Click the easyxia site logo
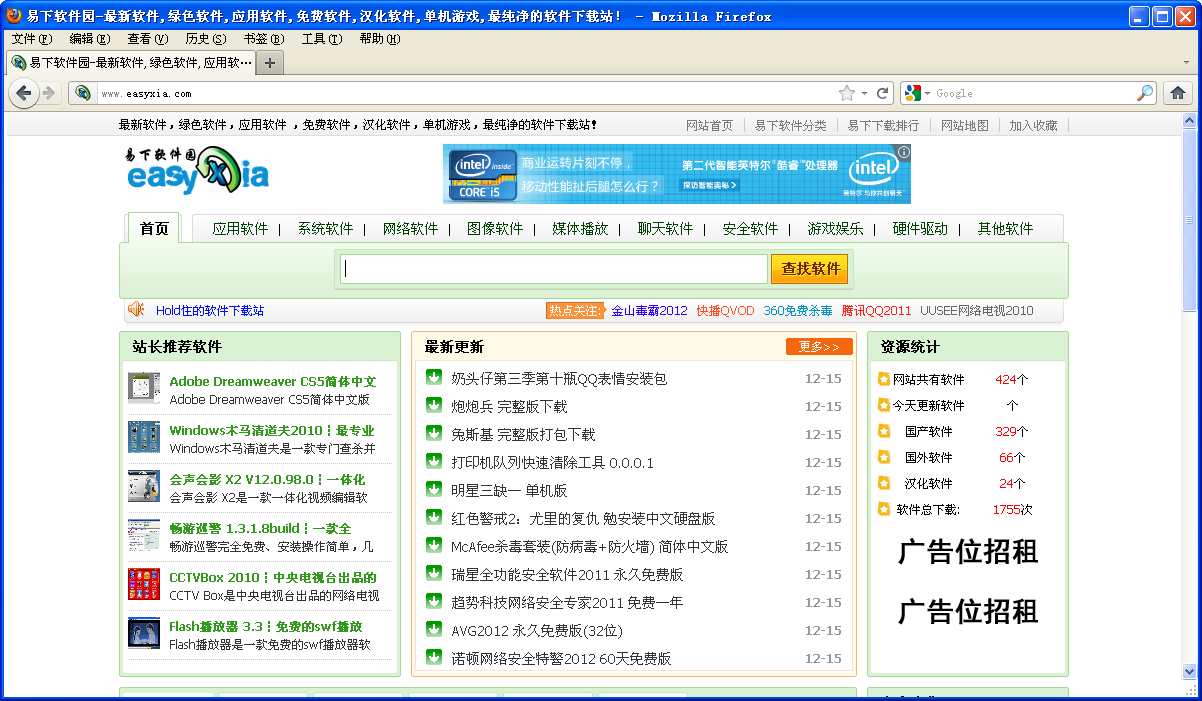This screenshot has width=1202, height=701. pos(198,170)
